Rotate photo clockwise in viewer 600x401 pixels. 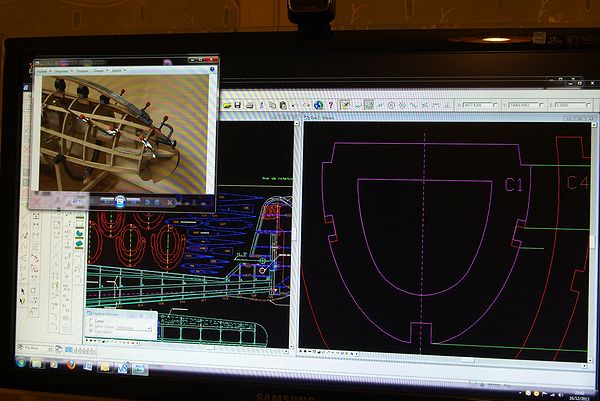click(157, 202)
